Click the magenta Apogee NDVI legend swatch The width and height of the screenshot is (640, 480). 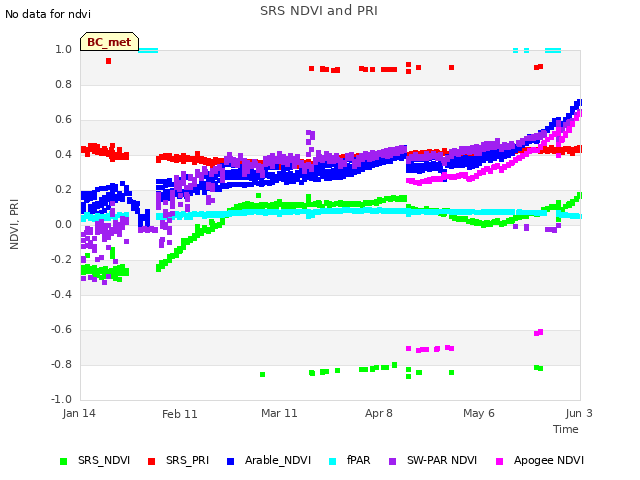[x=499, y=461]
